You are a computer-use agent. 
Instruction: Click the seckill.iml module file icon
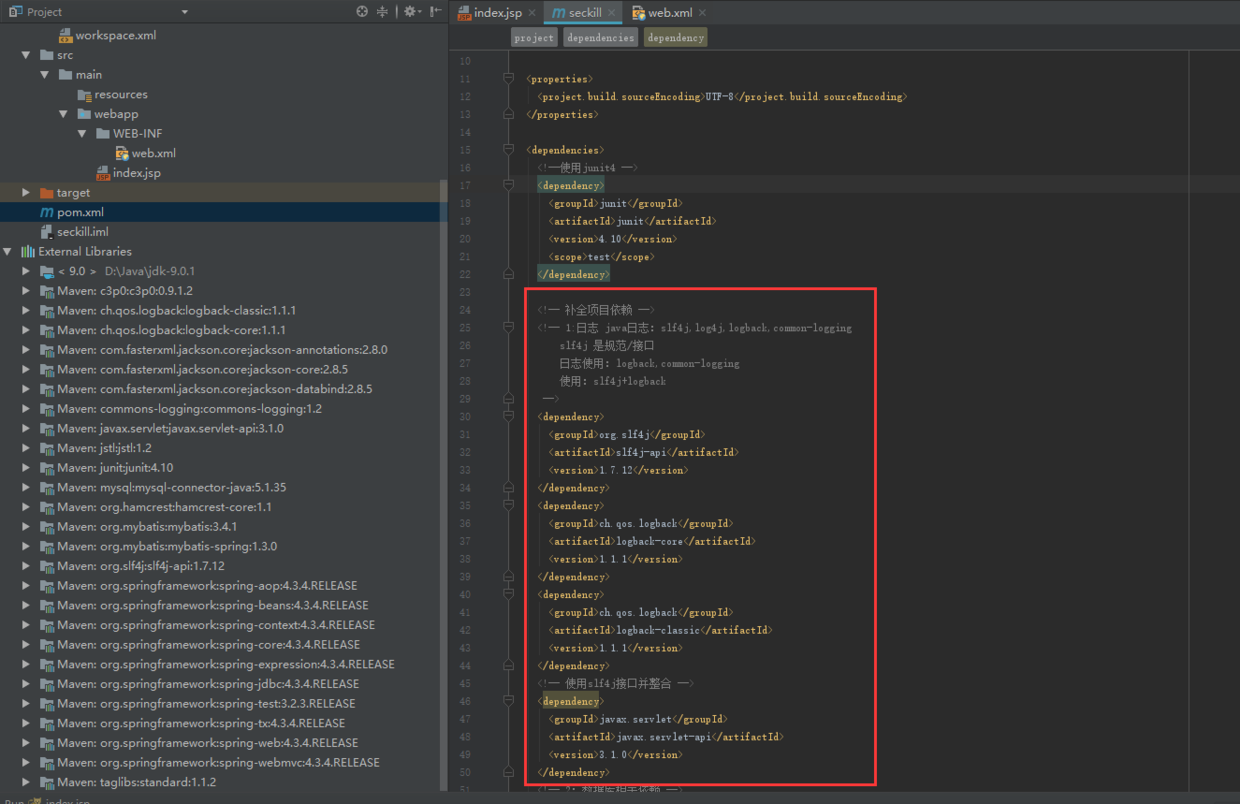click(46, 232)
